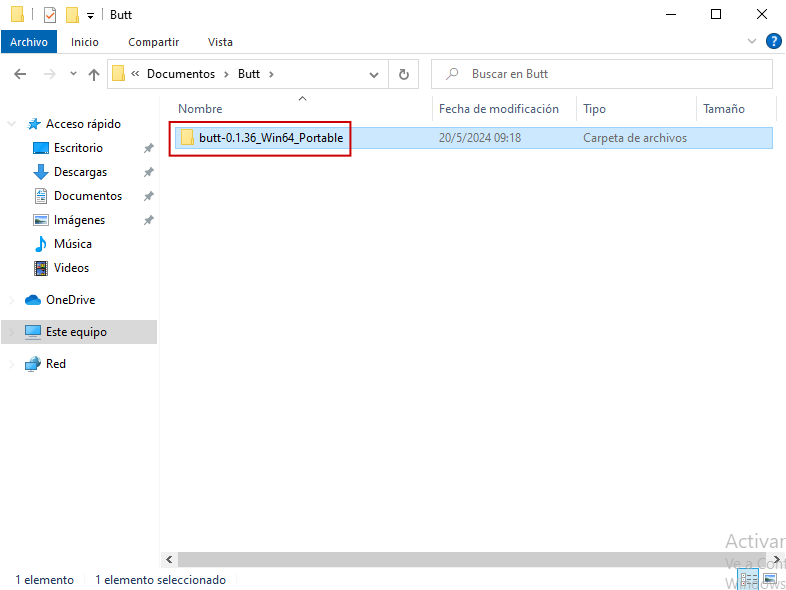Expand the ribbon using the chevron

pyautogui.click(x=753, y=42)
